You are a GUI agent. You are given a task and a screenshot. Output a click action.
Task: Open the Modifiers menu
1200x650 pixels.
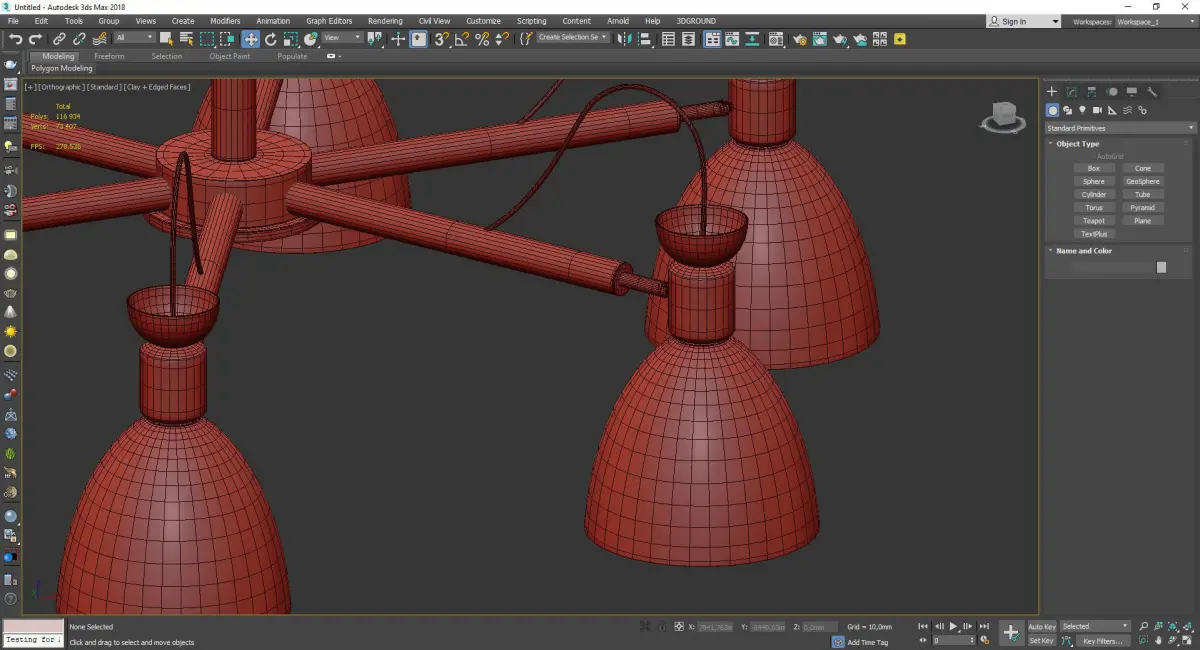pyautogui.click(x=225, y=21)
